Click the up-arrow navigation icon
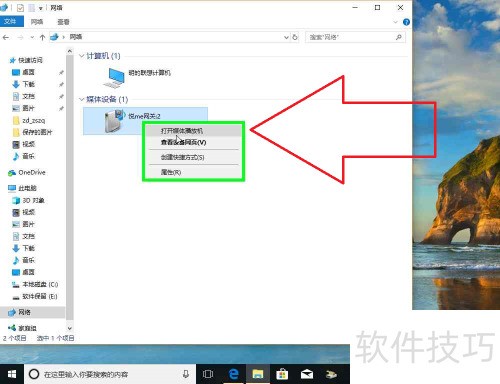Screen dimensions: 500x384 pos(42,37)
